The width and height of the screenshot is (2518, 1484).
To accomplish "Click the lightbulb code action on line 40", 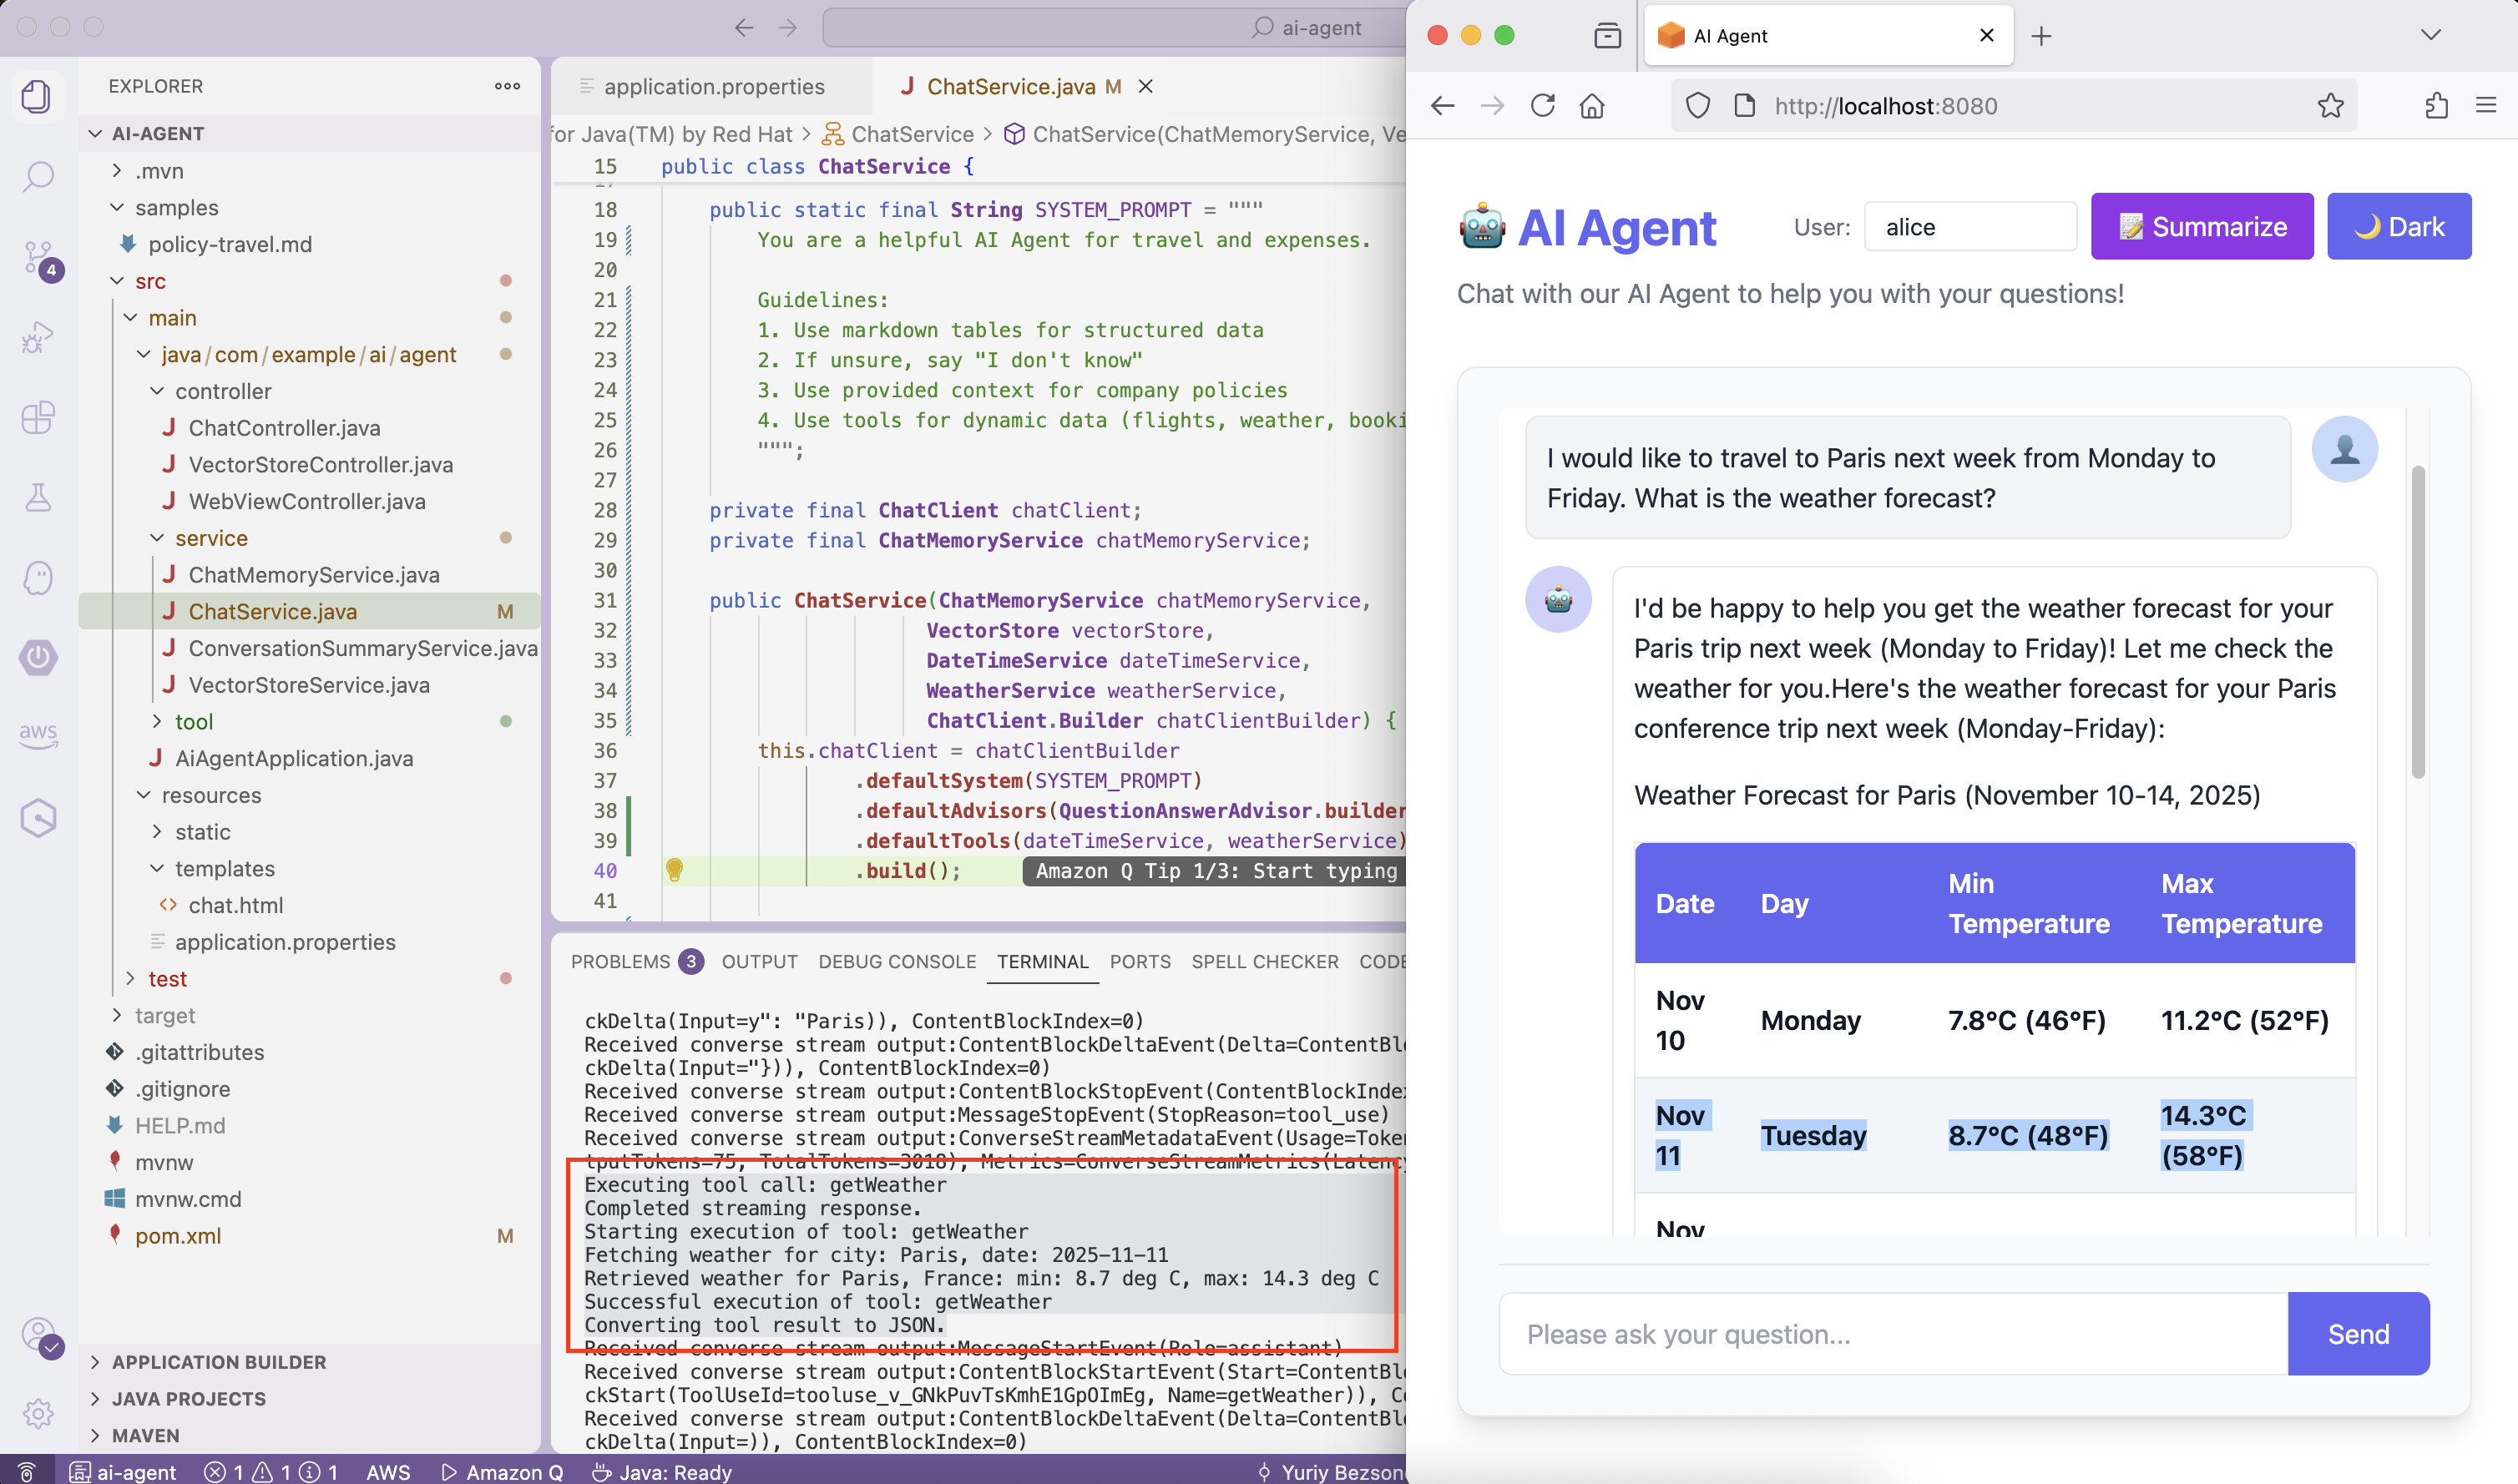I will coord(674,870).
